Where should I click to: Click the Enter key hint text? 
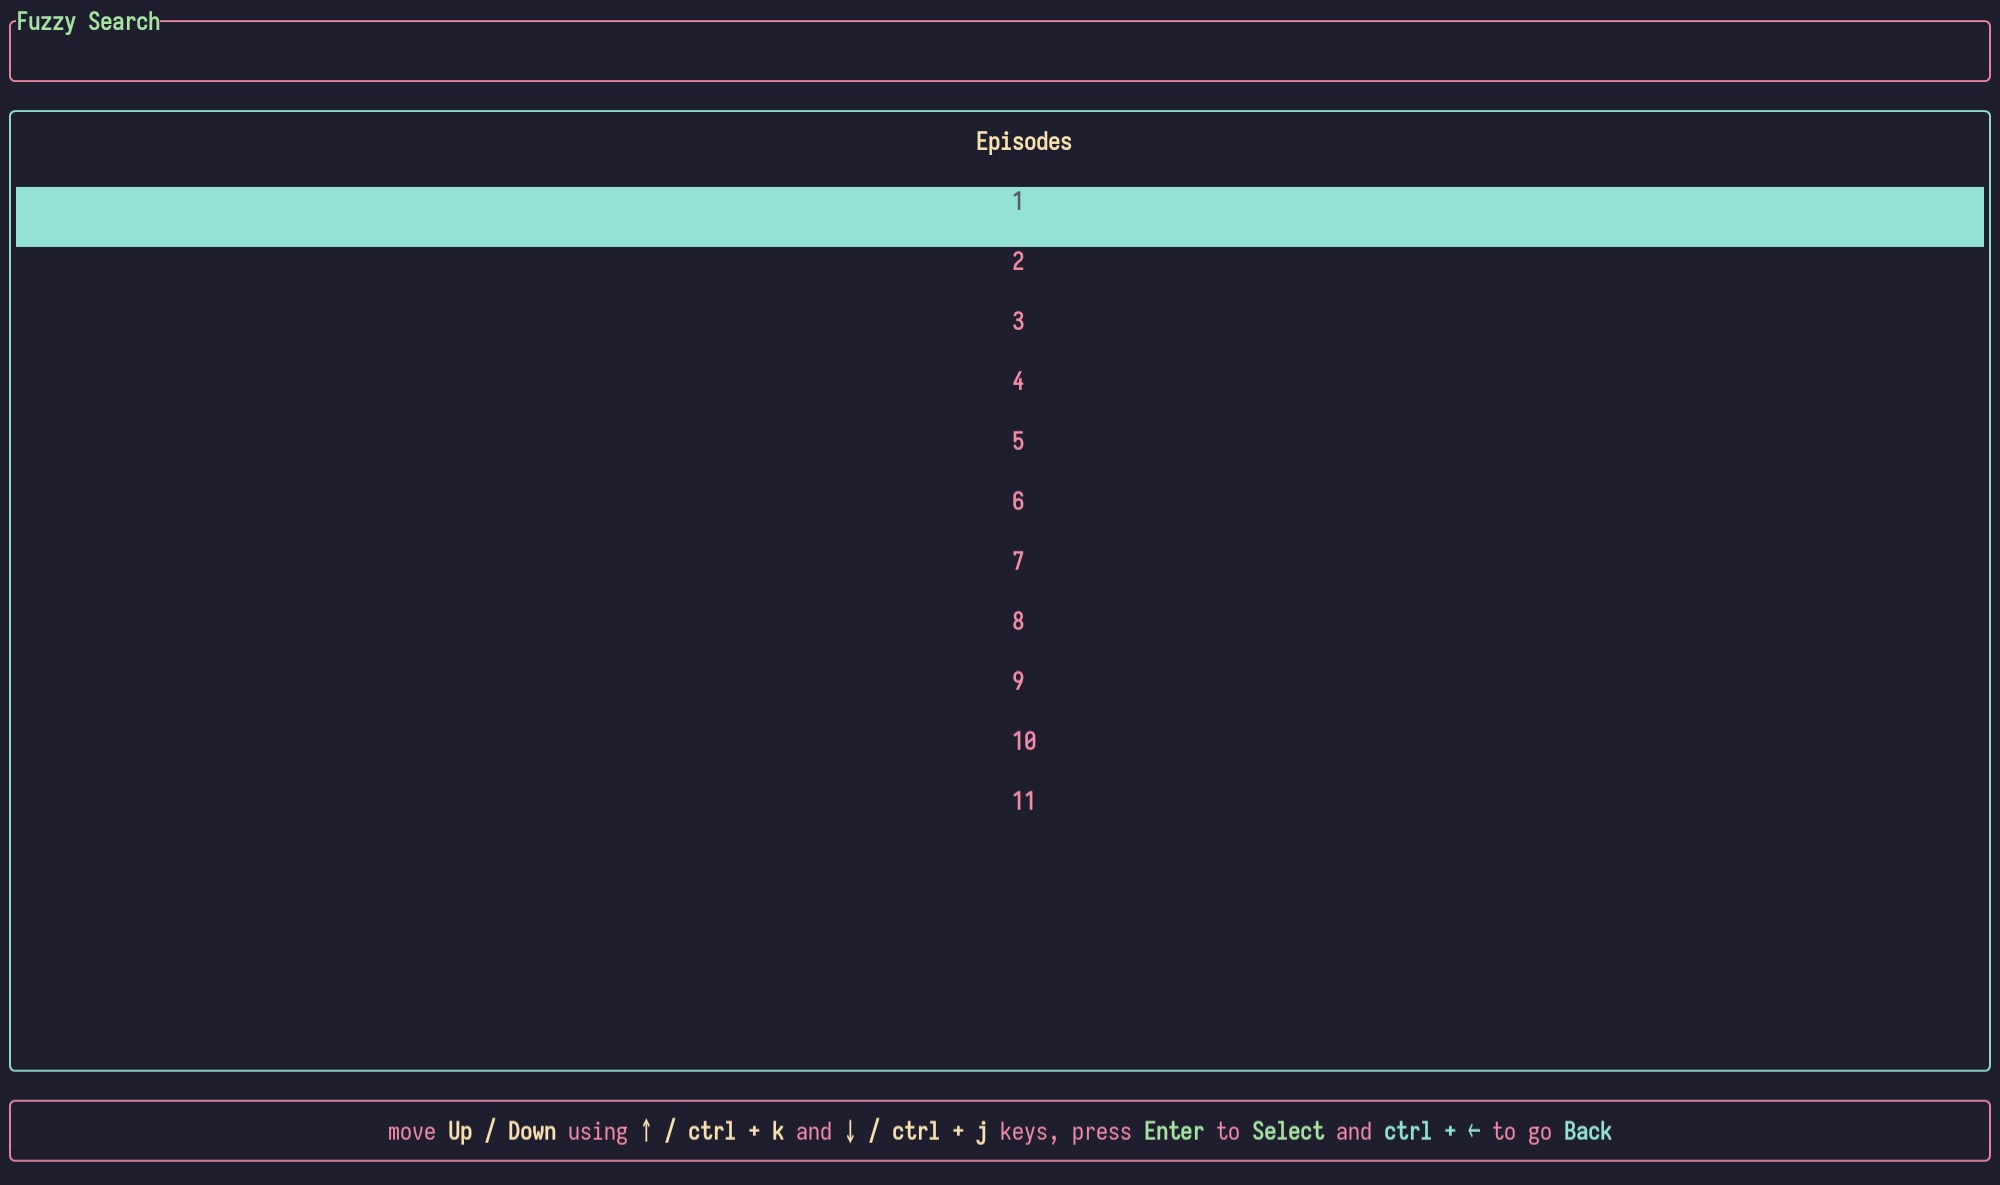pos(1173,1131)
